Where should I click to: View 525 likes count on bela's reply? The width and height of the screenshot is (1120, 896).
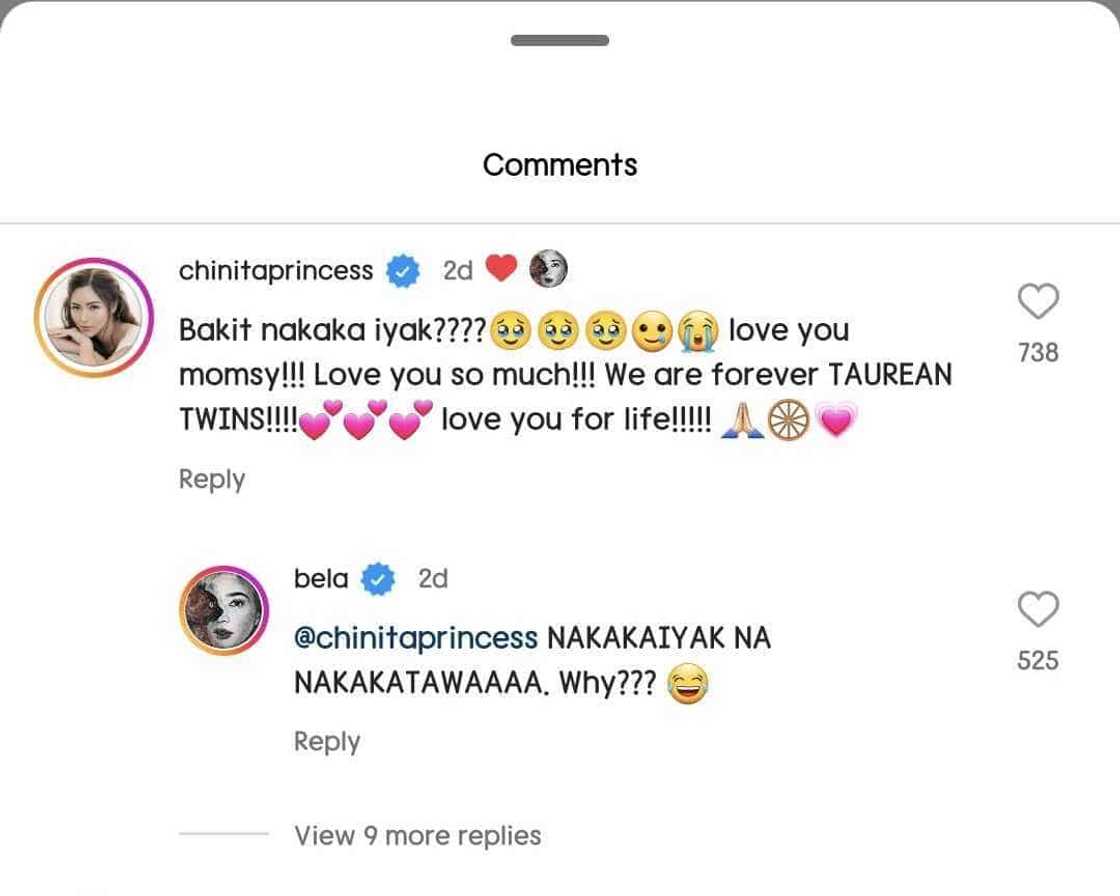click(x=1037, y=660)
